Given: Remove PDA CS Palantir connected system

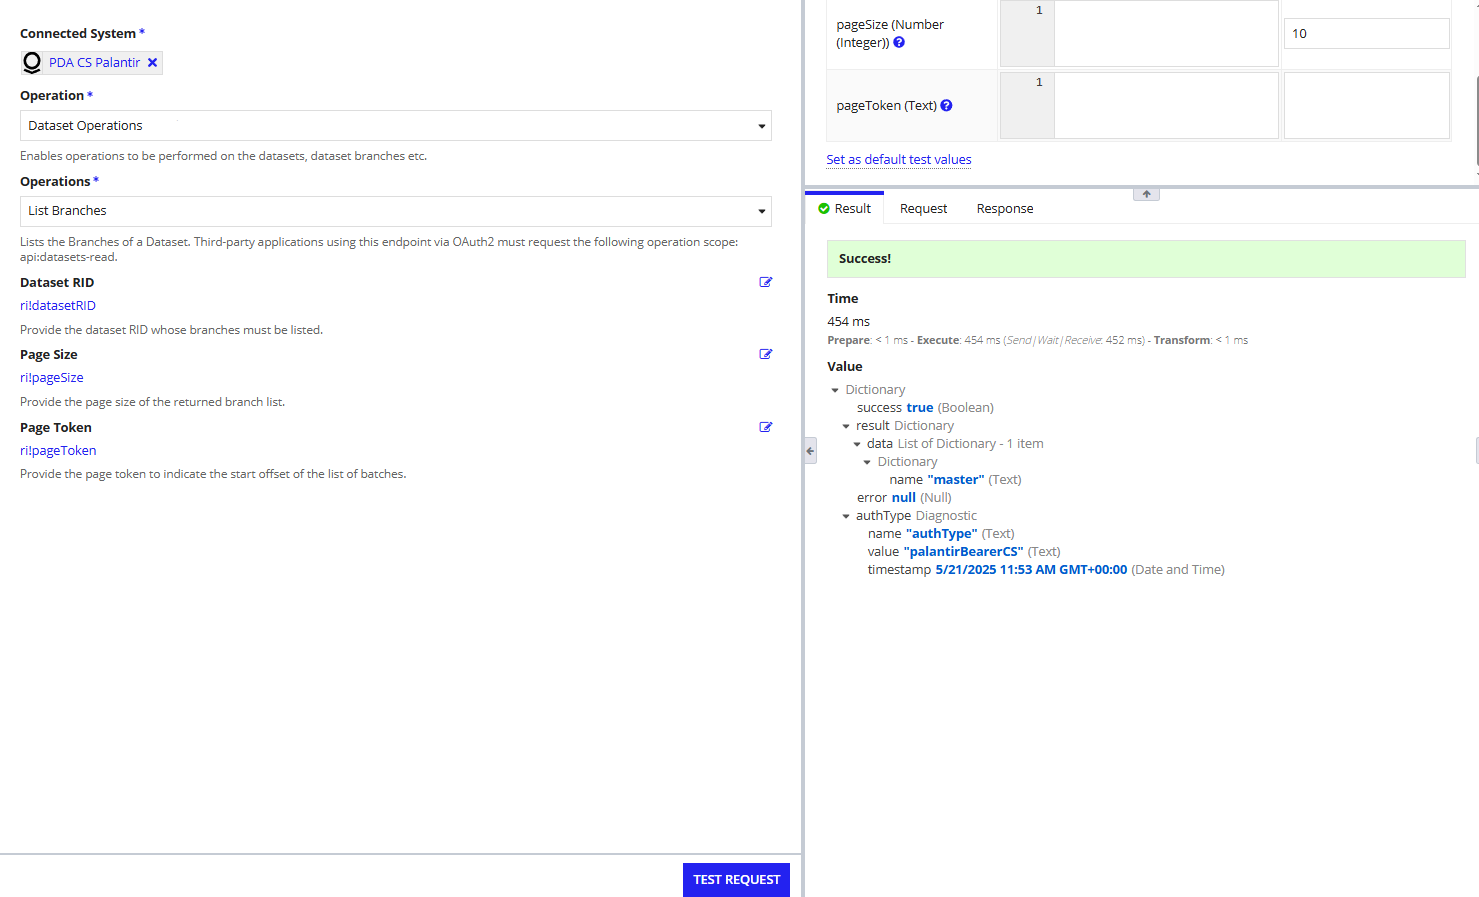Looking at the screenshot, I should (x=152, y=63).
